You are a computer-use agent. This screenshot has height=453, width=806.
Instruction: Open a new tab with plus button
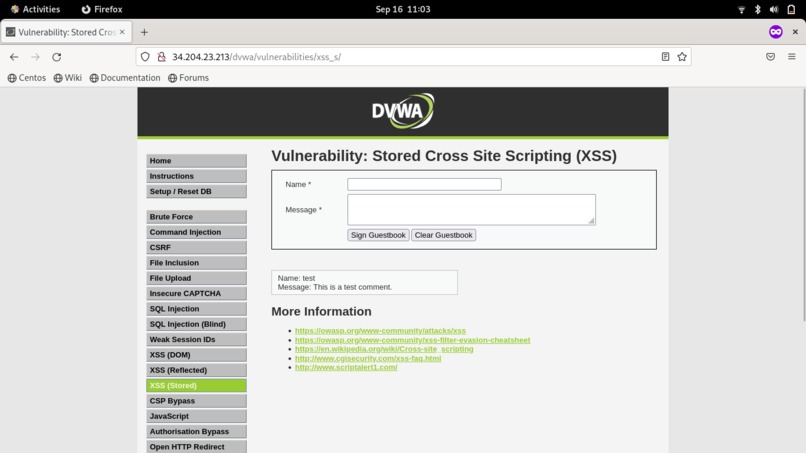[144, 32]
